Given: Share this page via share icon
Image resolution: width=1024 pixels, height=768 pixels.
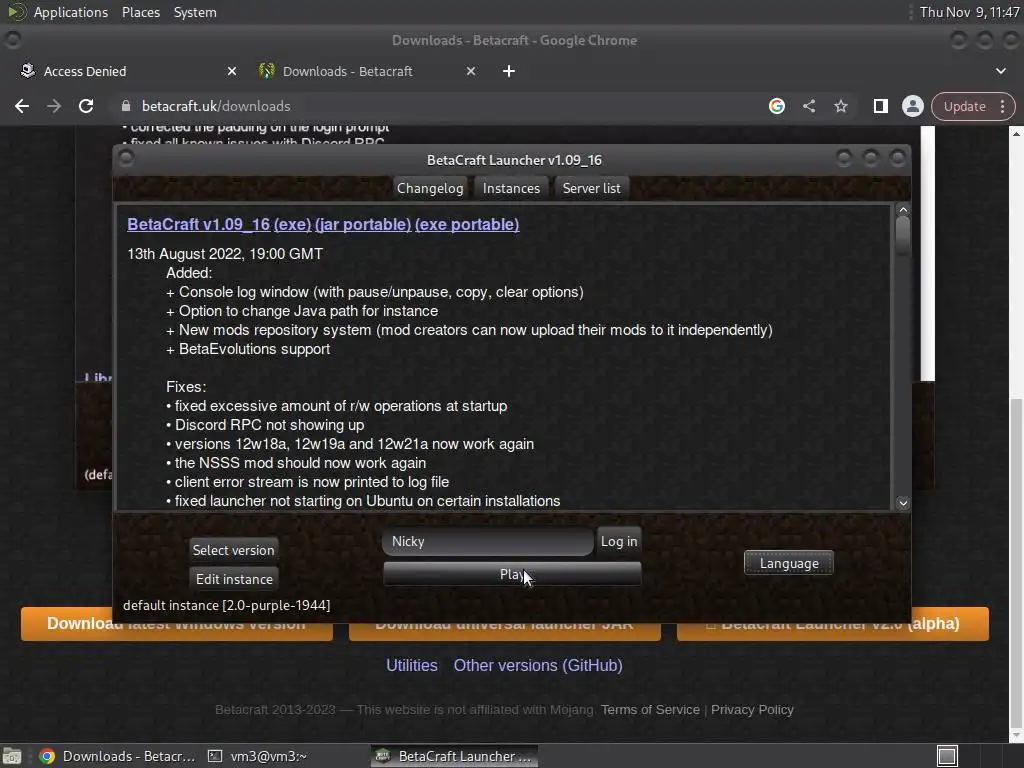Looking at the screenshot, I should tap(809, 106).
